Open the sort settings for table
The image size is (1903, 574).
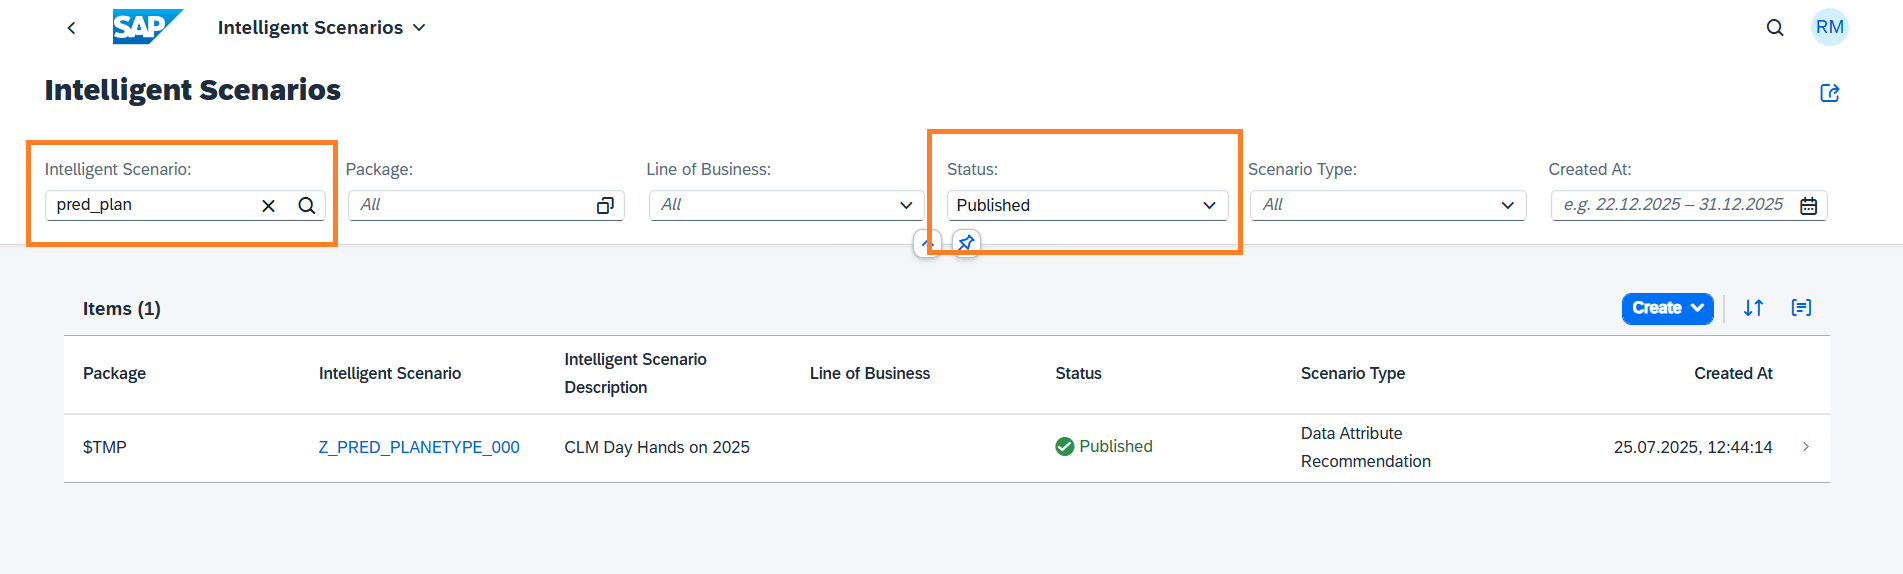(x=1753, y=308)
